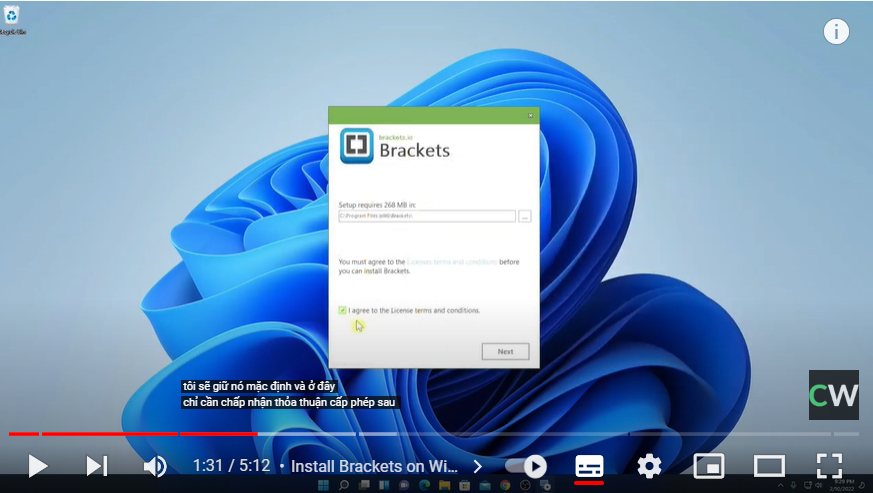The image size is (873, 493).
Task: Mute the video volume
Action: click(155, 466)
